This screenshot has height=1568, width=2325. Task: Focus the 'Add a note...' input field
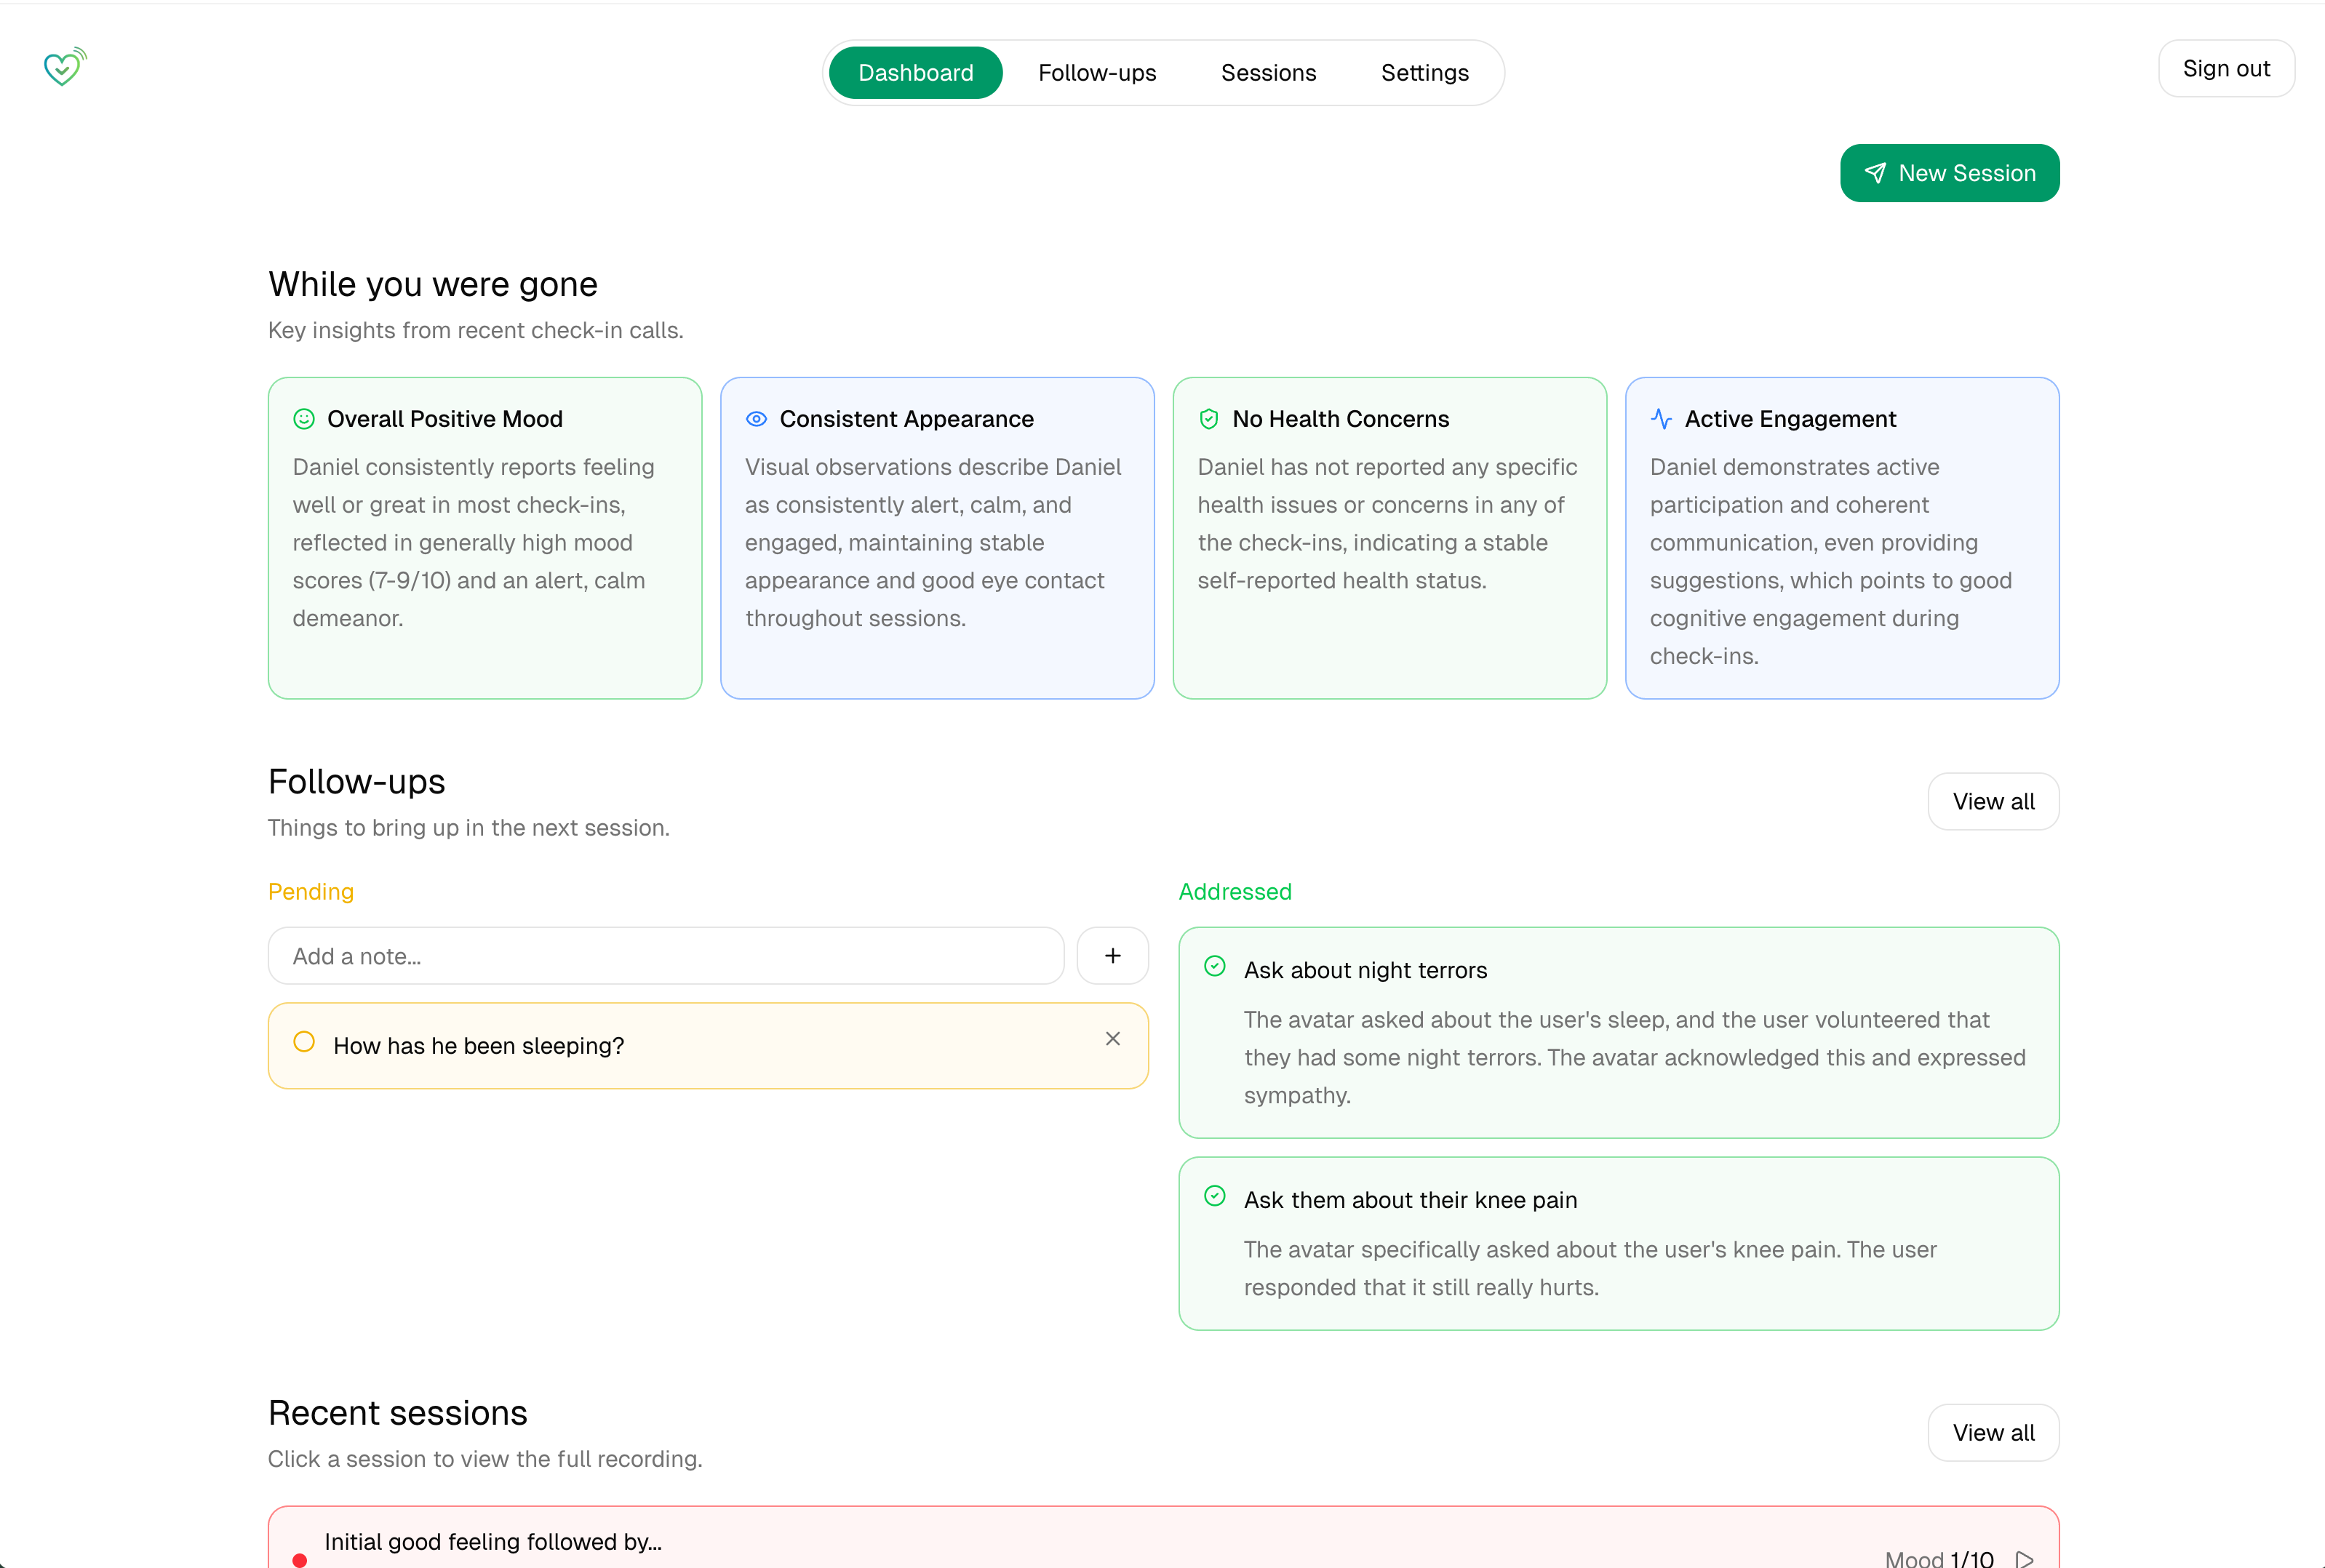pos(665,956)
